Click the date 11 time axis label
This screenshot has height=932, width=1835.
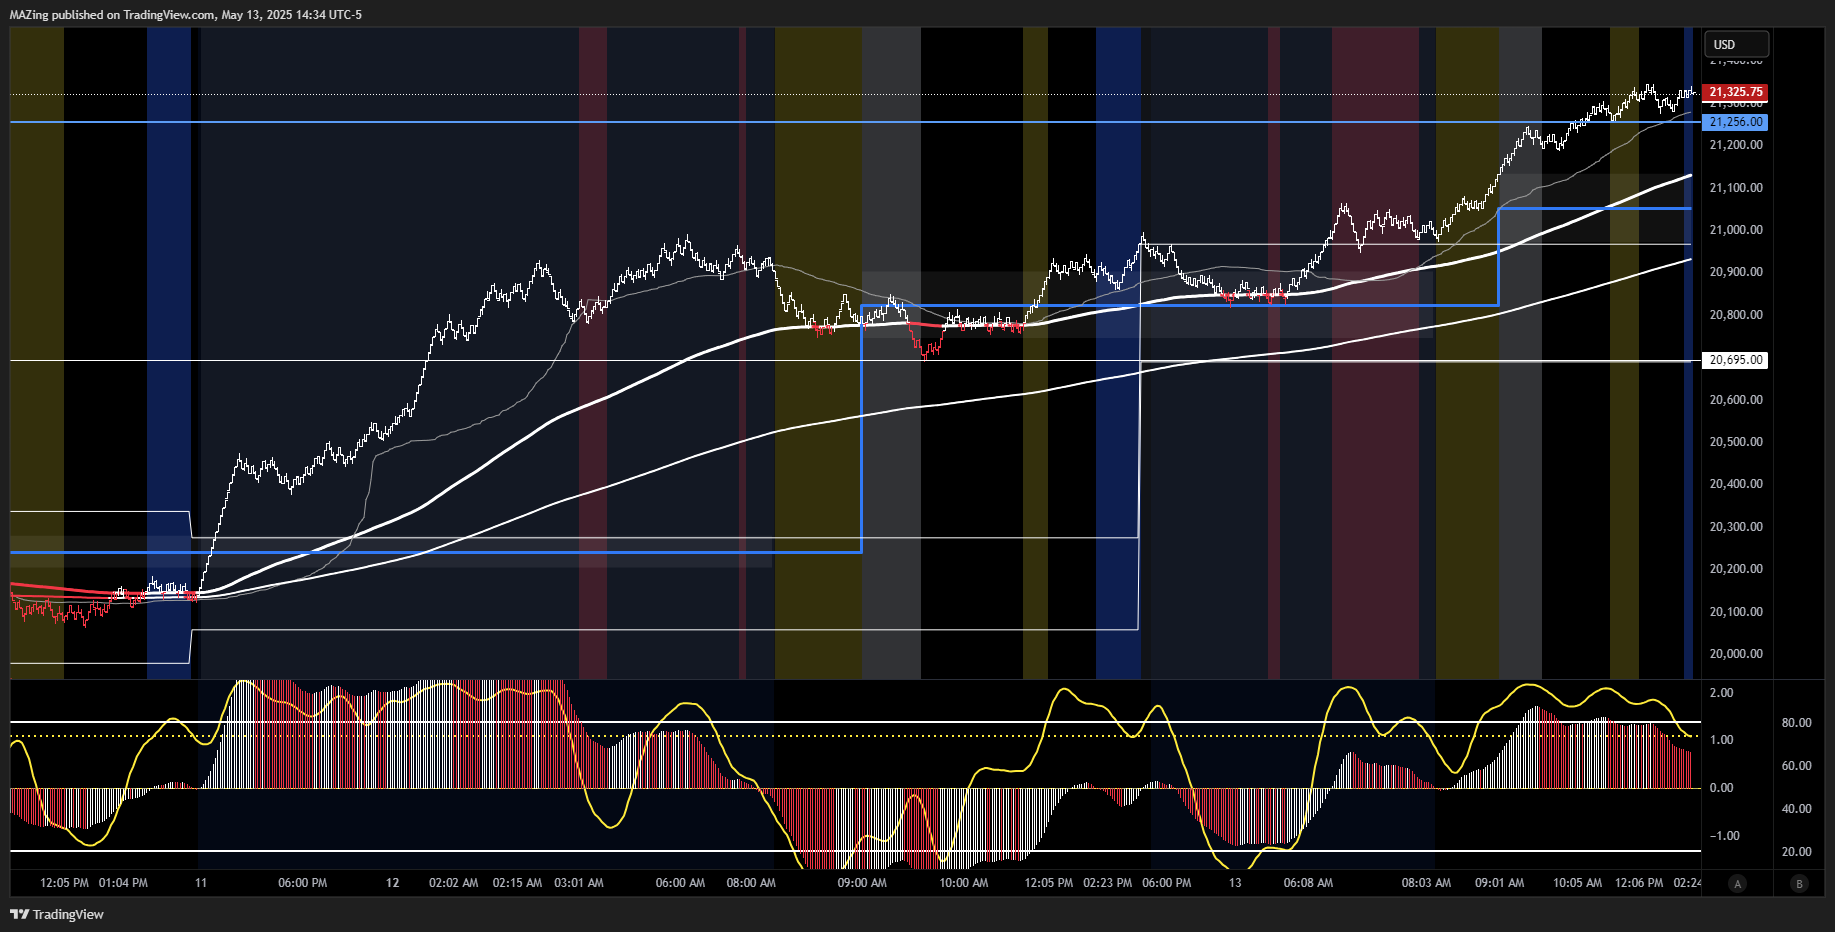click(201, 883)
